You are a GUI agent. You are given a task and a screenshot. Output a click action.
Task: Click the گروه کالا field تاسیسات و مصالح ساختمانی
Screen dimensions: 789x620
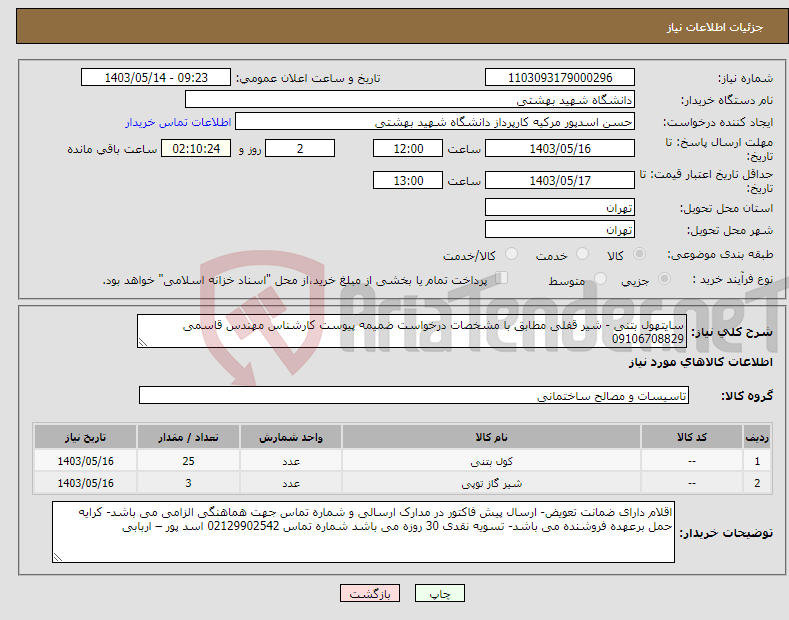pos(414,396)
